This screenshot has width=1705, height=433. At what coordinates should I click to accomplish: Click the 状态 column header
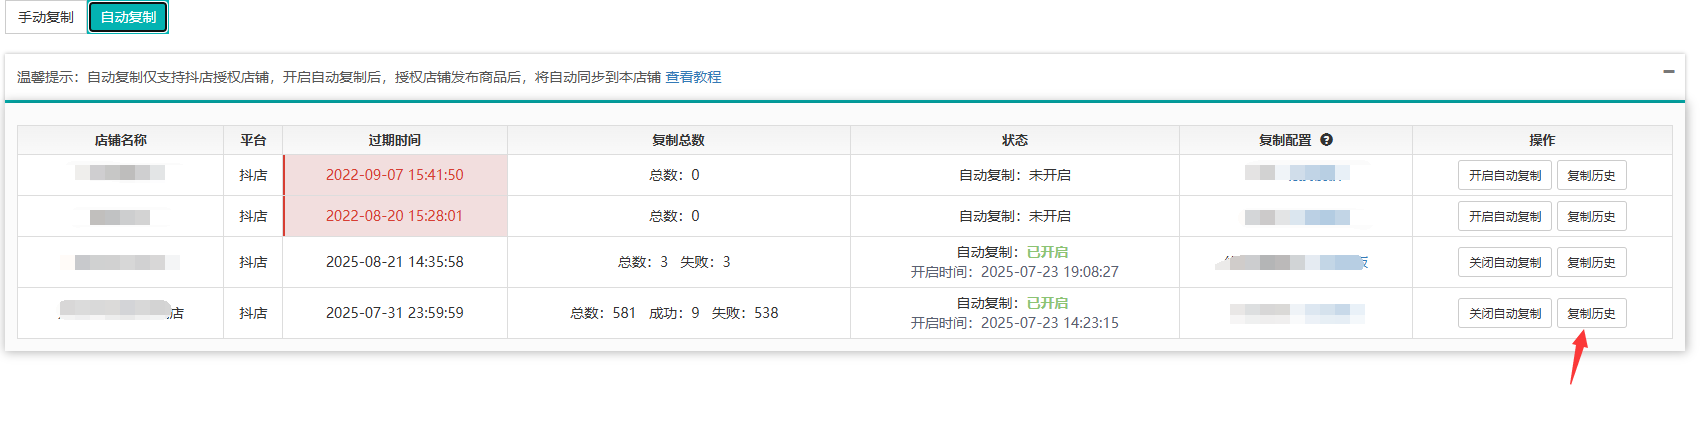pyautogui.click(x=1014, y=140)
